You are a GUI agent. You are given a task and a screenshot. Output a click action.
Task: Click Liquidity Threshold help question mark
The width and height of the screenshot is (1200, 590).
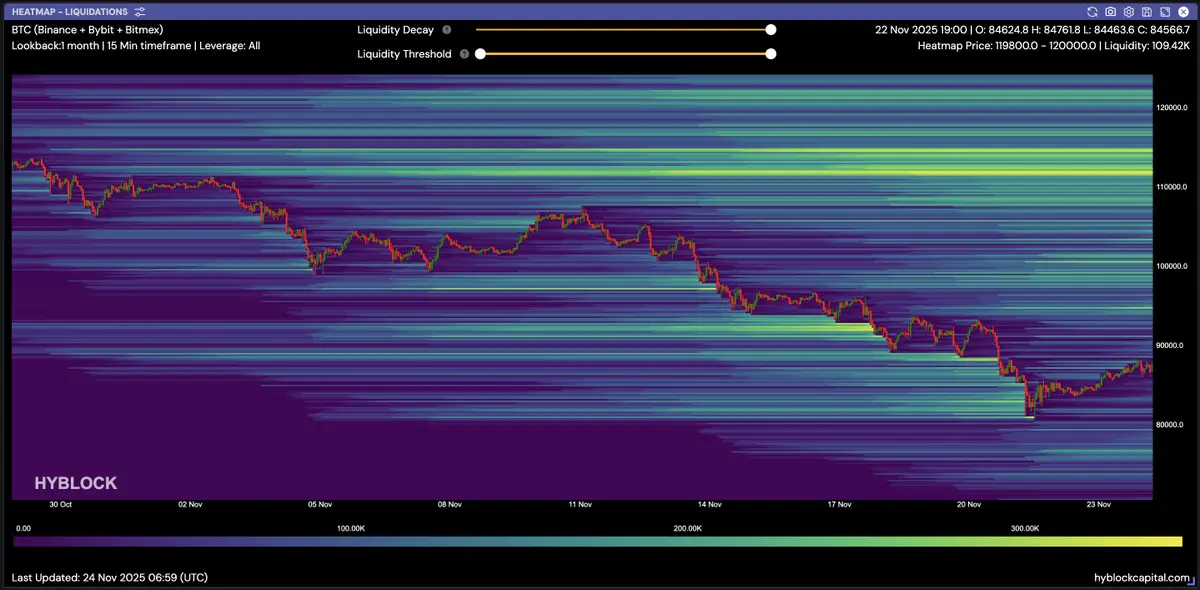point(464,54)
